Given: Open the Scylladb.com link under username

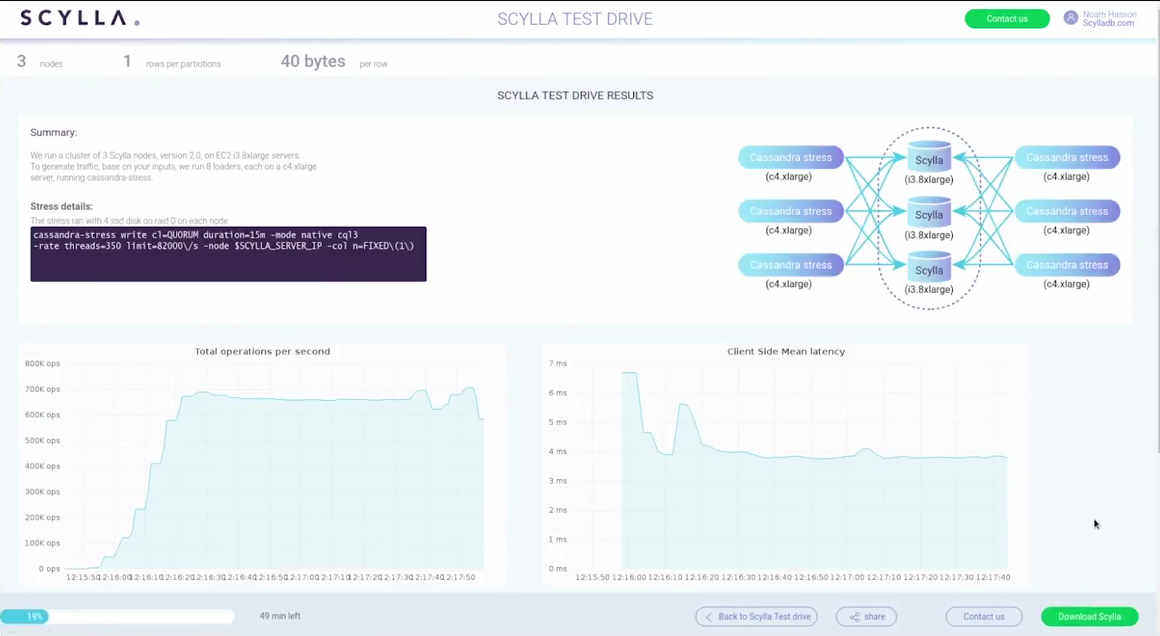Looking at the screenshot, I should click(1109, 23).
